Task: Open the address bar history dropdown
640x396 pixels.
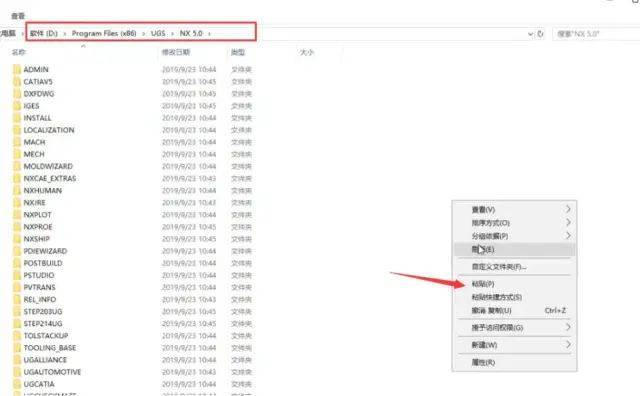Action: click(x=530, y=34)
